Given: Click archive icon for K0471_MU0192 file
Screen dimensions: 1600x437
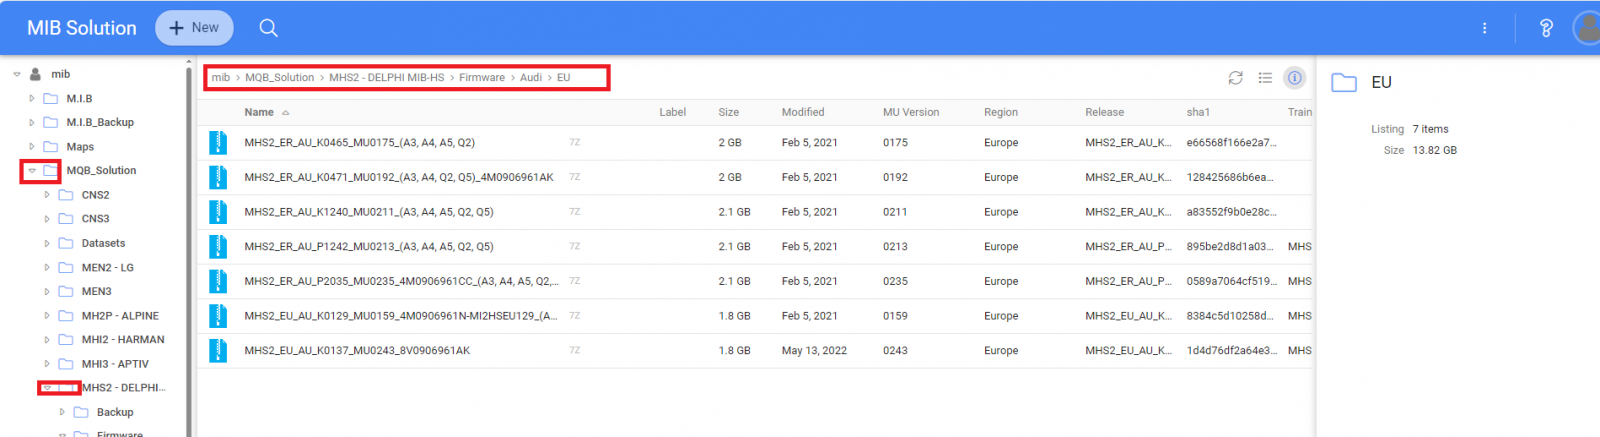Looking at the screenshot, I should [218, 177].
